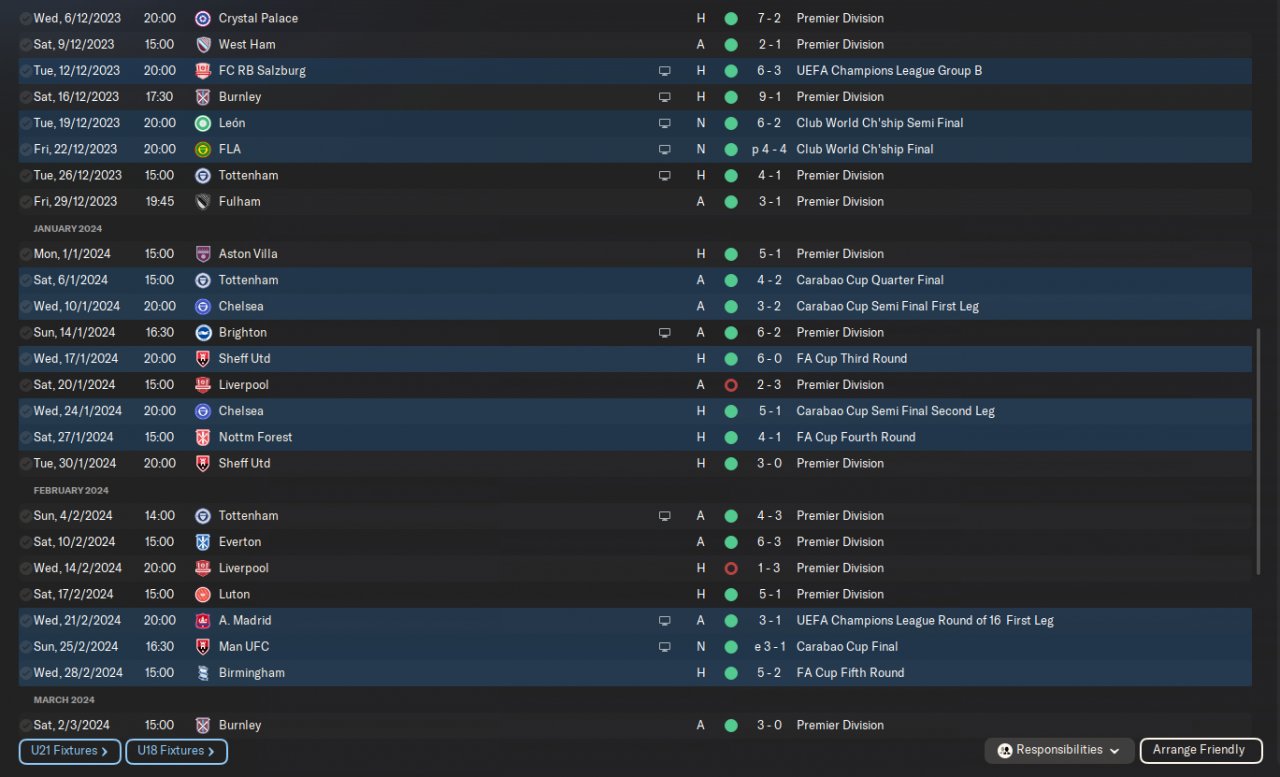Click the Crystal Palace club crest
This screenshot has height=777, width=1280.
(203, 18)
